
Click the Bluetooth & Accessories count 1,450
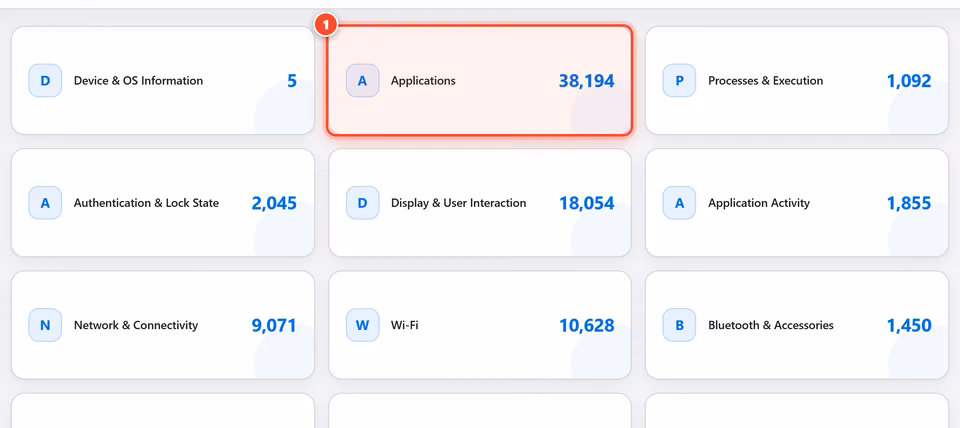pos(909,326)
